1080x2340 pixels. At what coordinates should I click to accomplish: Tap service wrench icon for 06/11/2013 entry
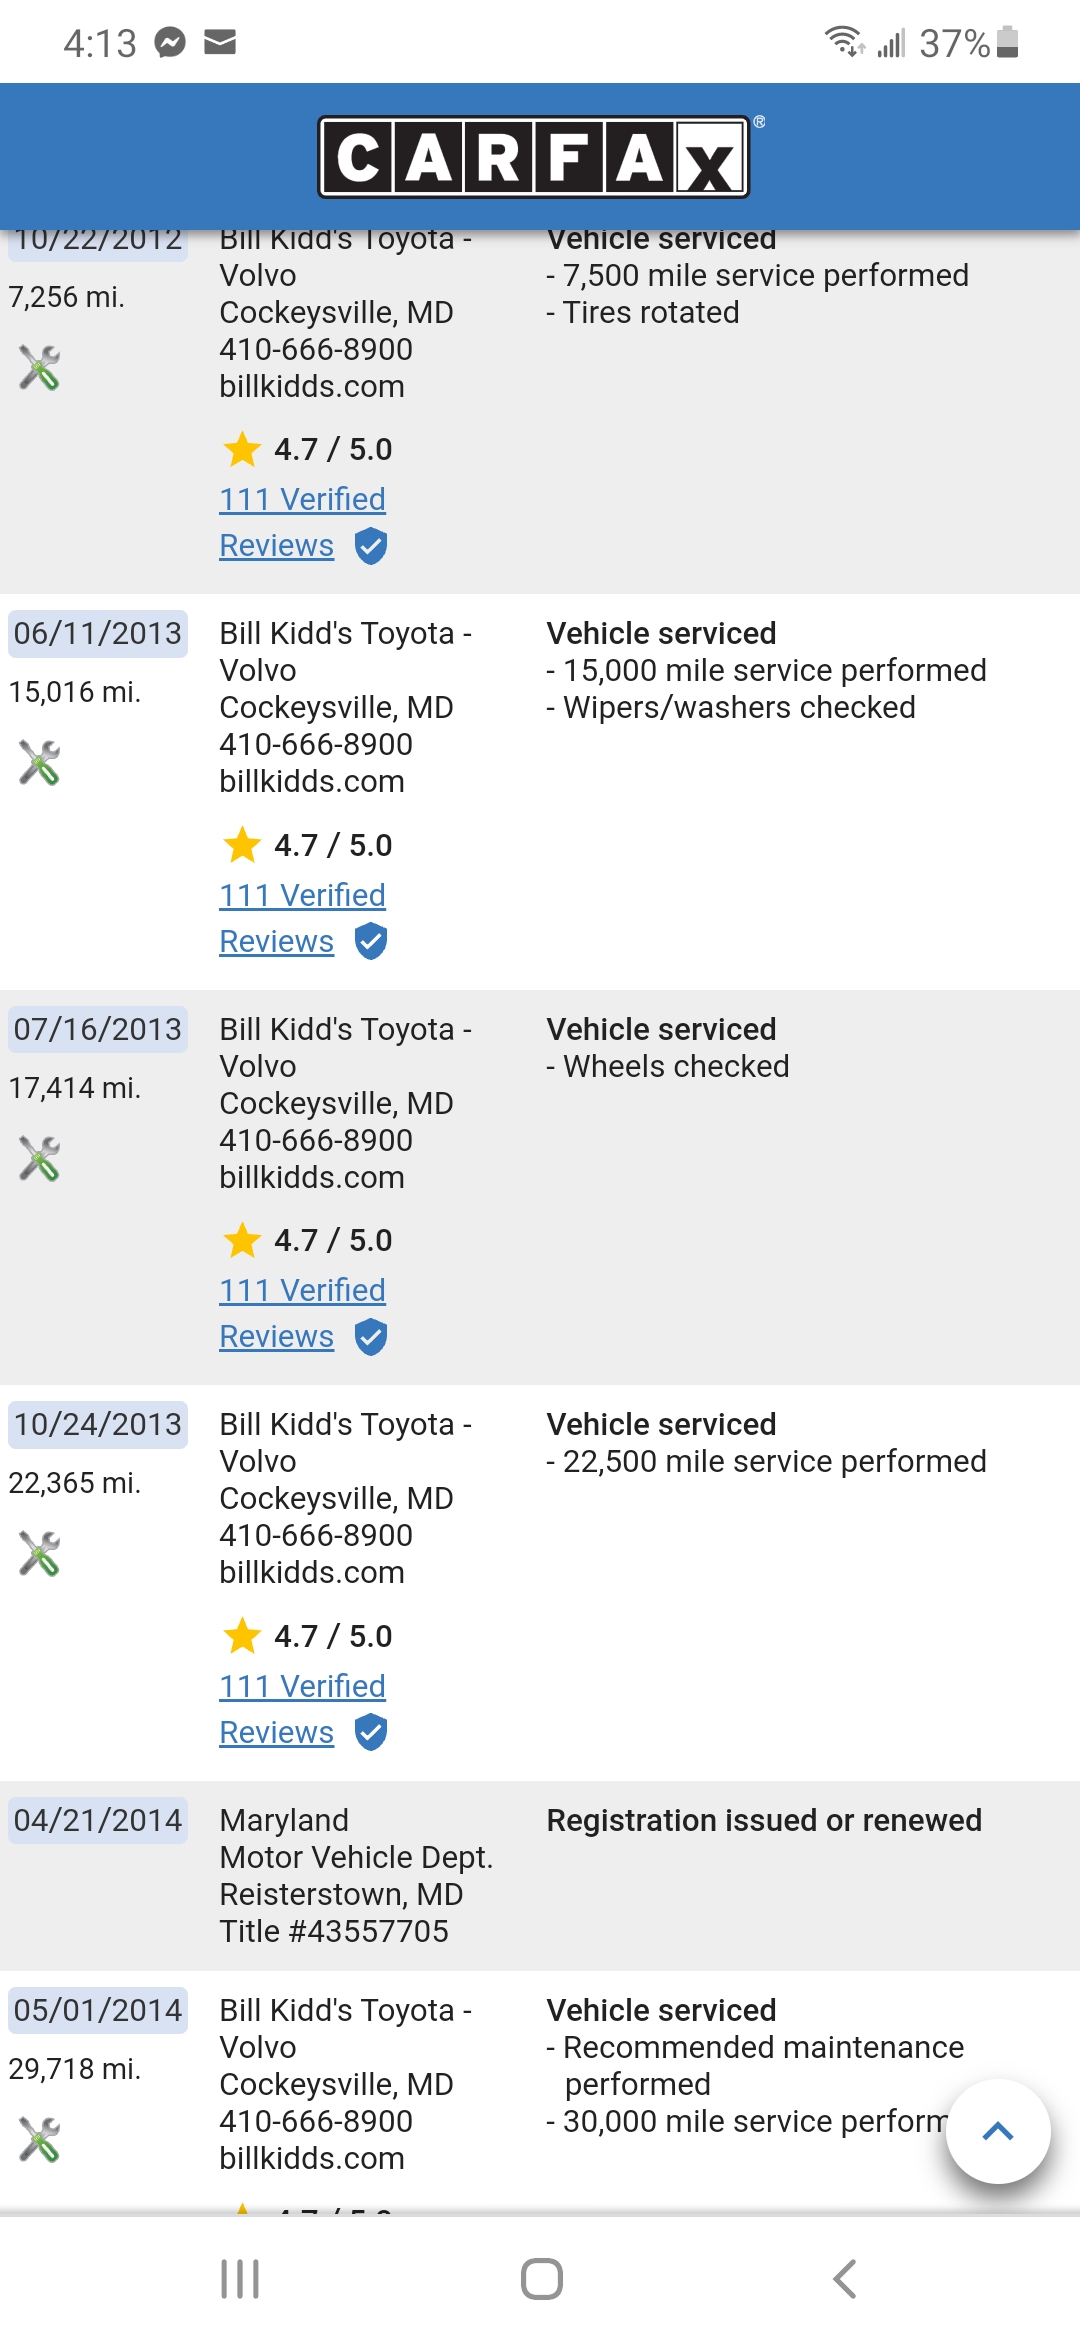point(40,763)
